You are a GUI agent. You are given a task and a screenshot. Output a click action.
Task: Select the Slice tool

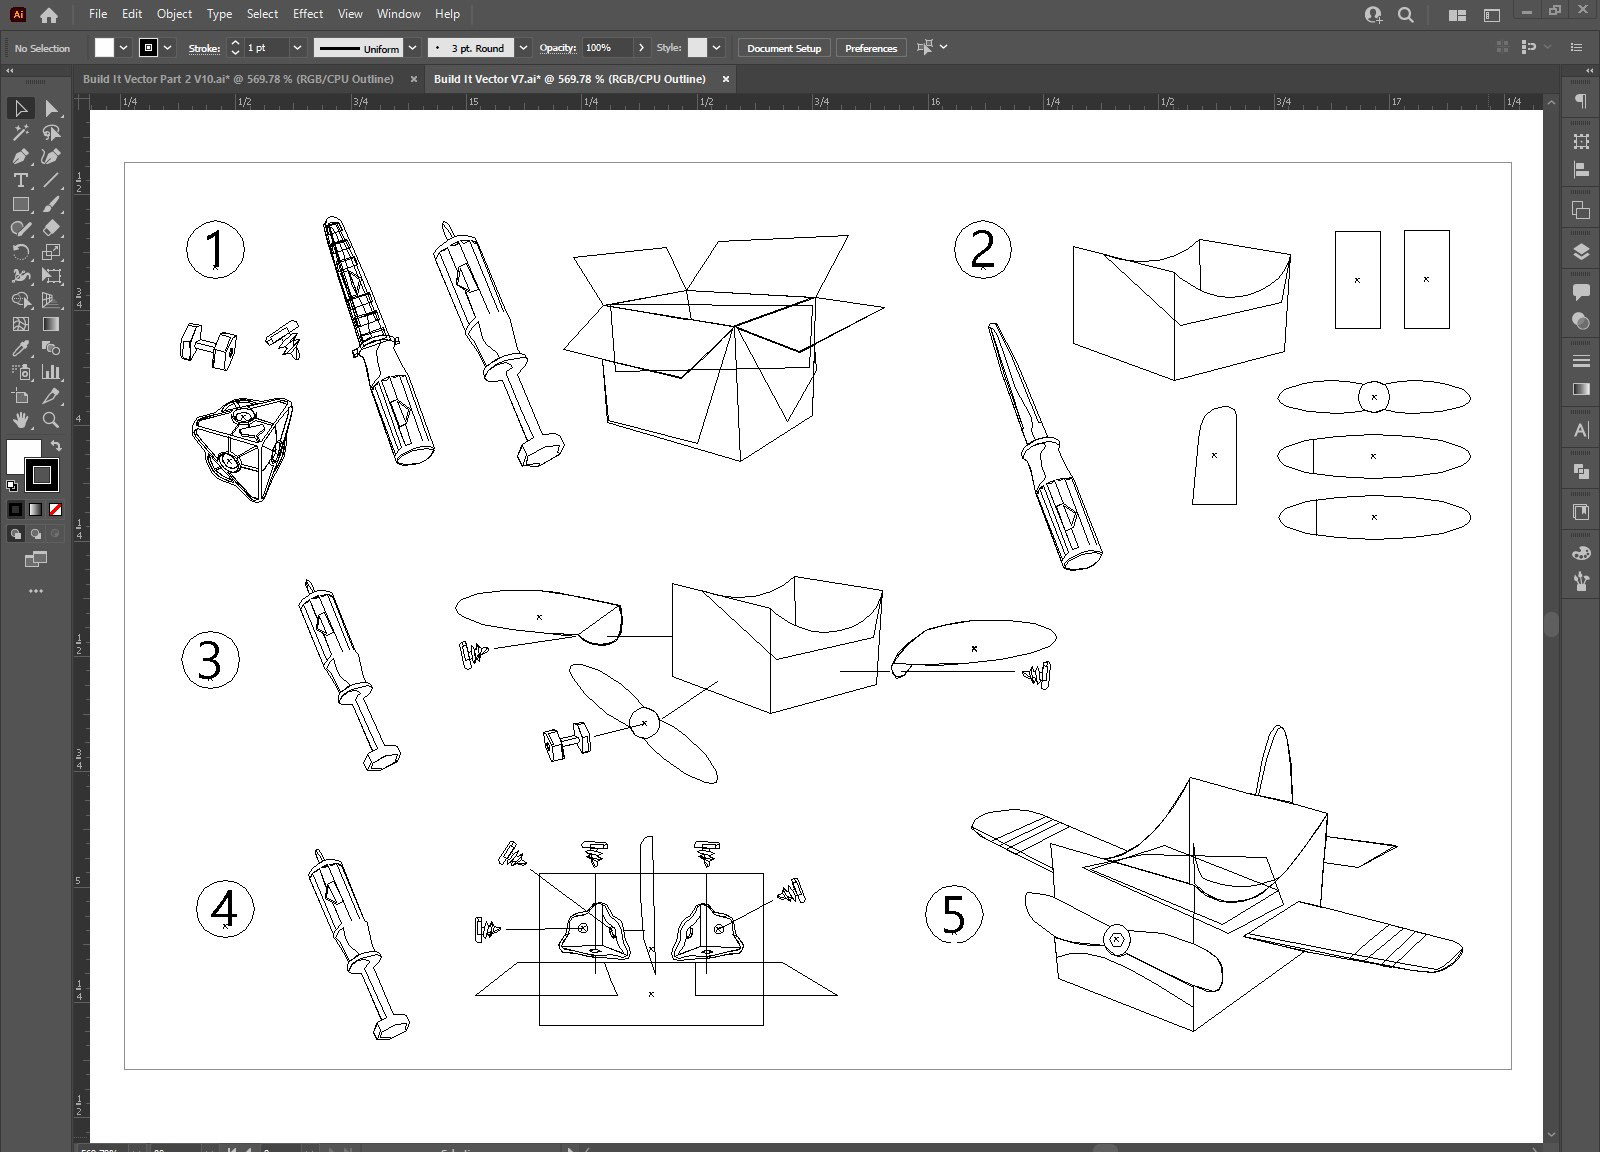click(52, 396)
